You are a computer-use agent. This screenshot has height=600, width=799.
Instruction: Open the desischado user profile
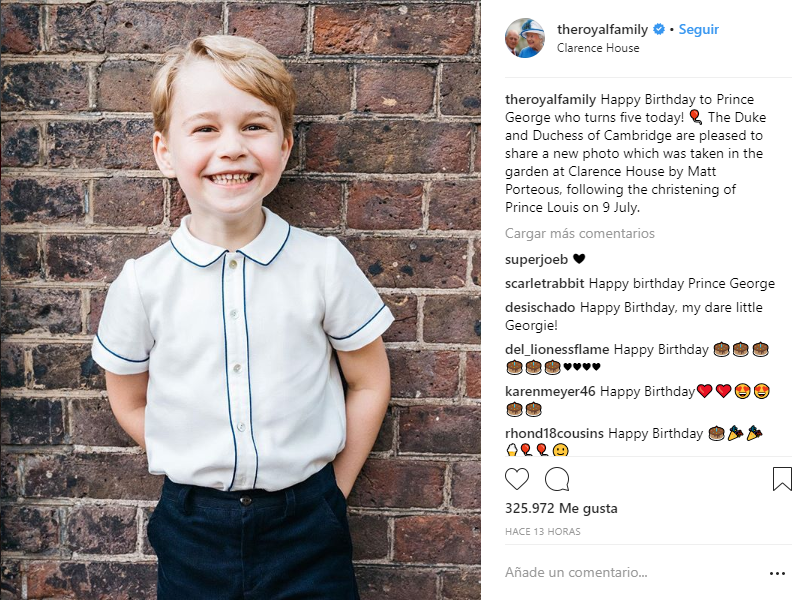[x=540, y=308]
